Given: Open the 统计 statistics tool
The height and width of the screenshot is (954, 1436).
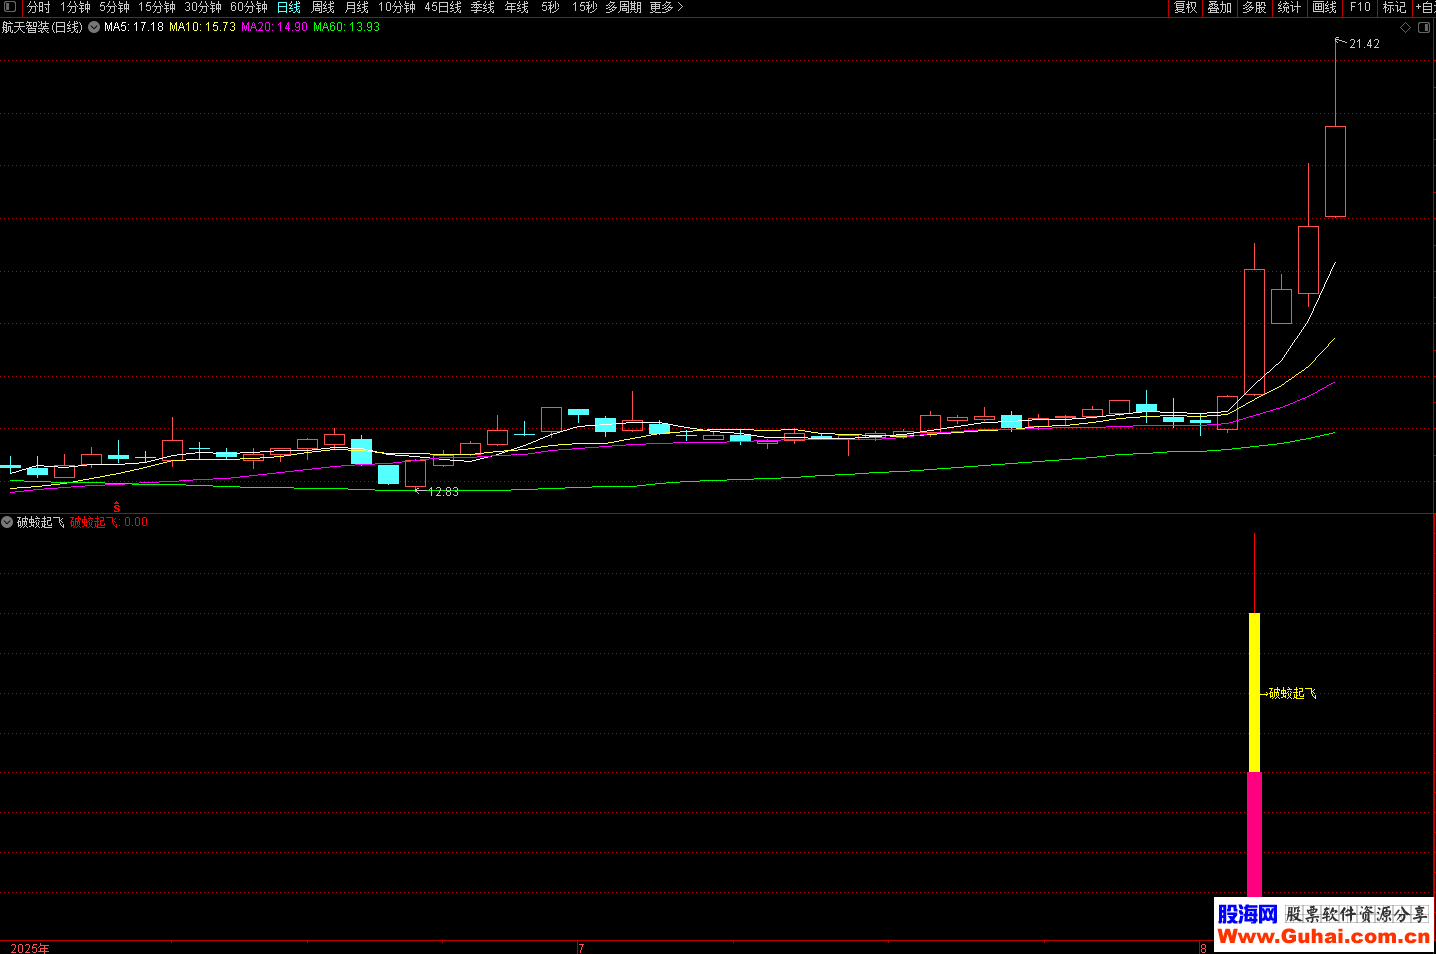Looking at the screenshot, I should [1289, 7].
